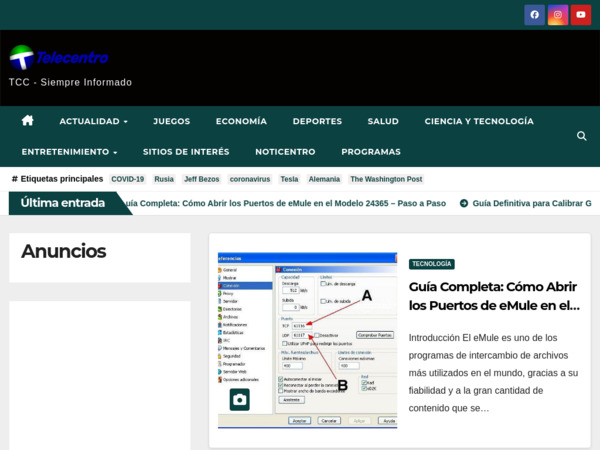Select The Washington Post tag
600x450 pixels.
pos(386,179)
